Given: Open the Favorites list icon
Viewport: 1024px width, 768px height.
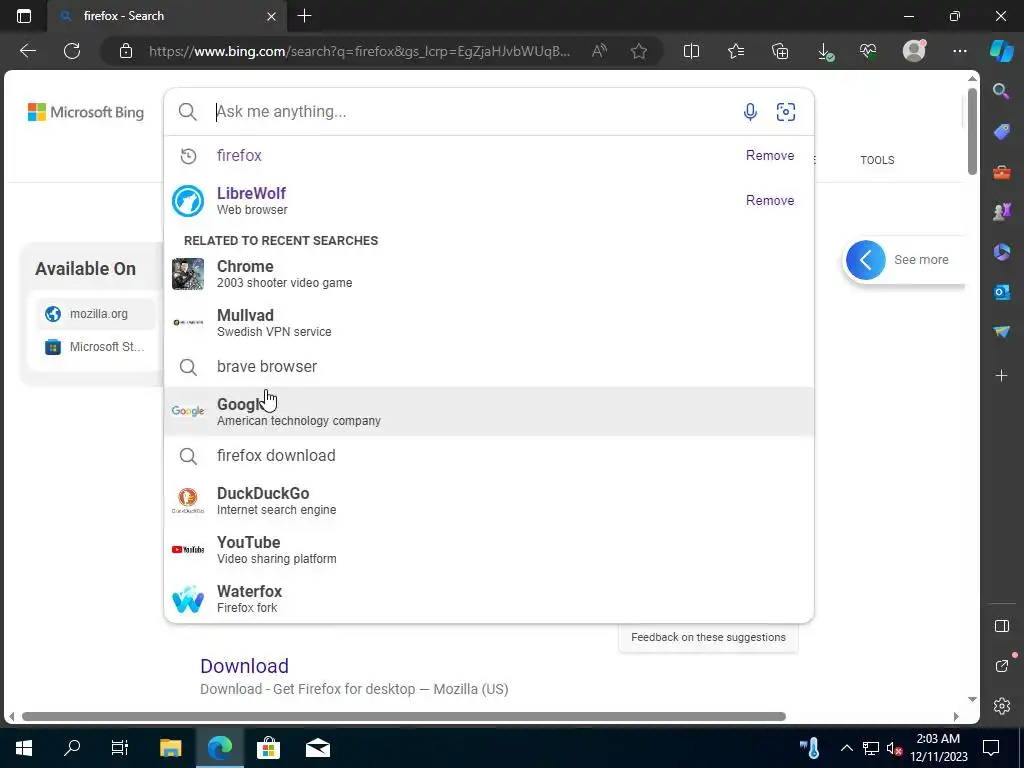Looking at the screenshot, I should point(736,51).
